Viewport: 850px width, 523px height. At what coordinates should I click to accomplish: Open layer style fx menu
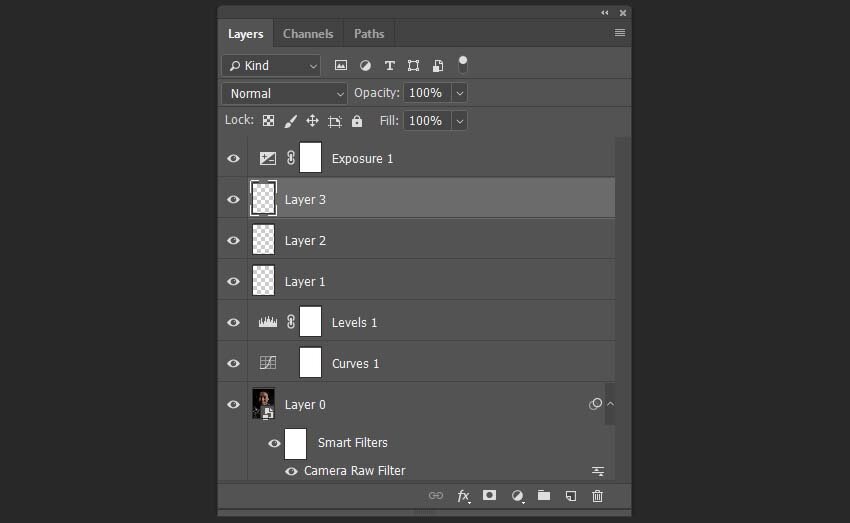(463, 496)
